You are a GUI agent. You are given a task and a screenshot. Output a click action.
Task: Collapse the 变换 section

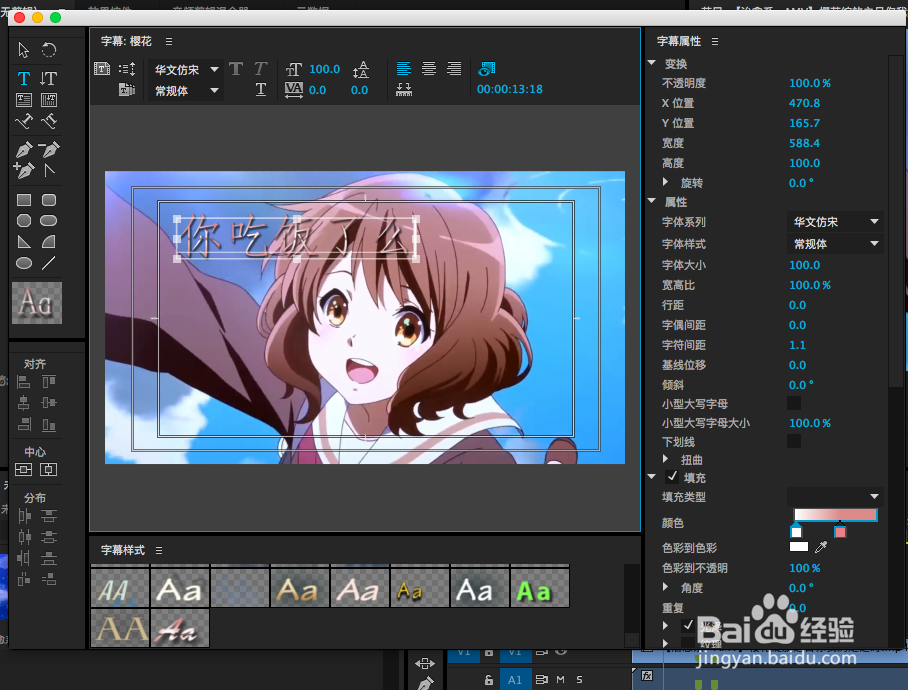pyautogui.click(x=652, y=63)
